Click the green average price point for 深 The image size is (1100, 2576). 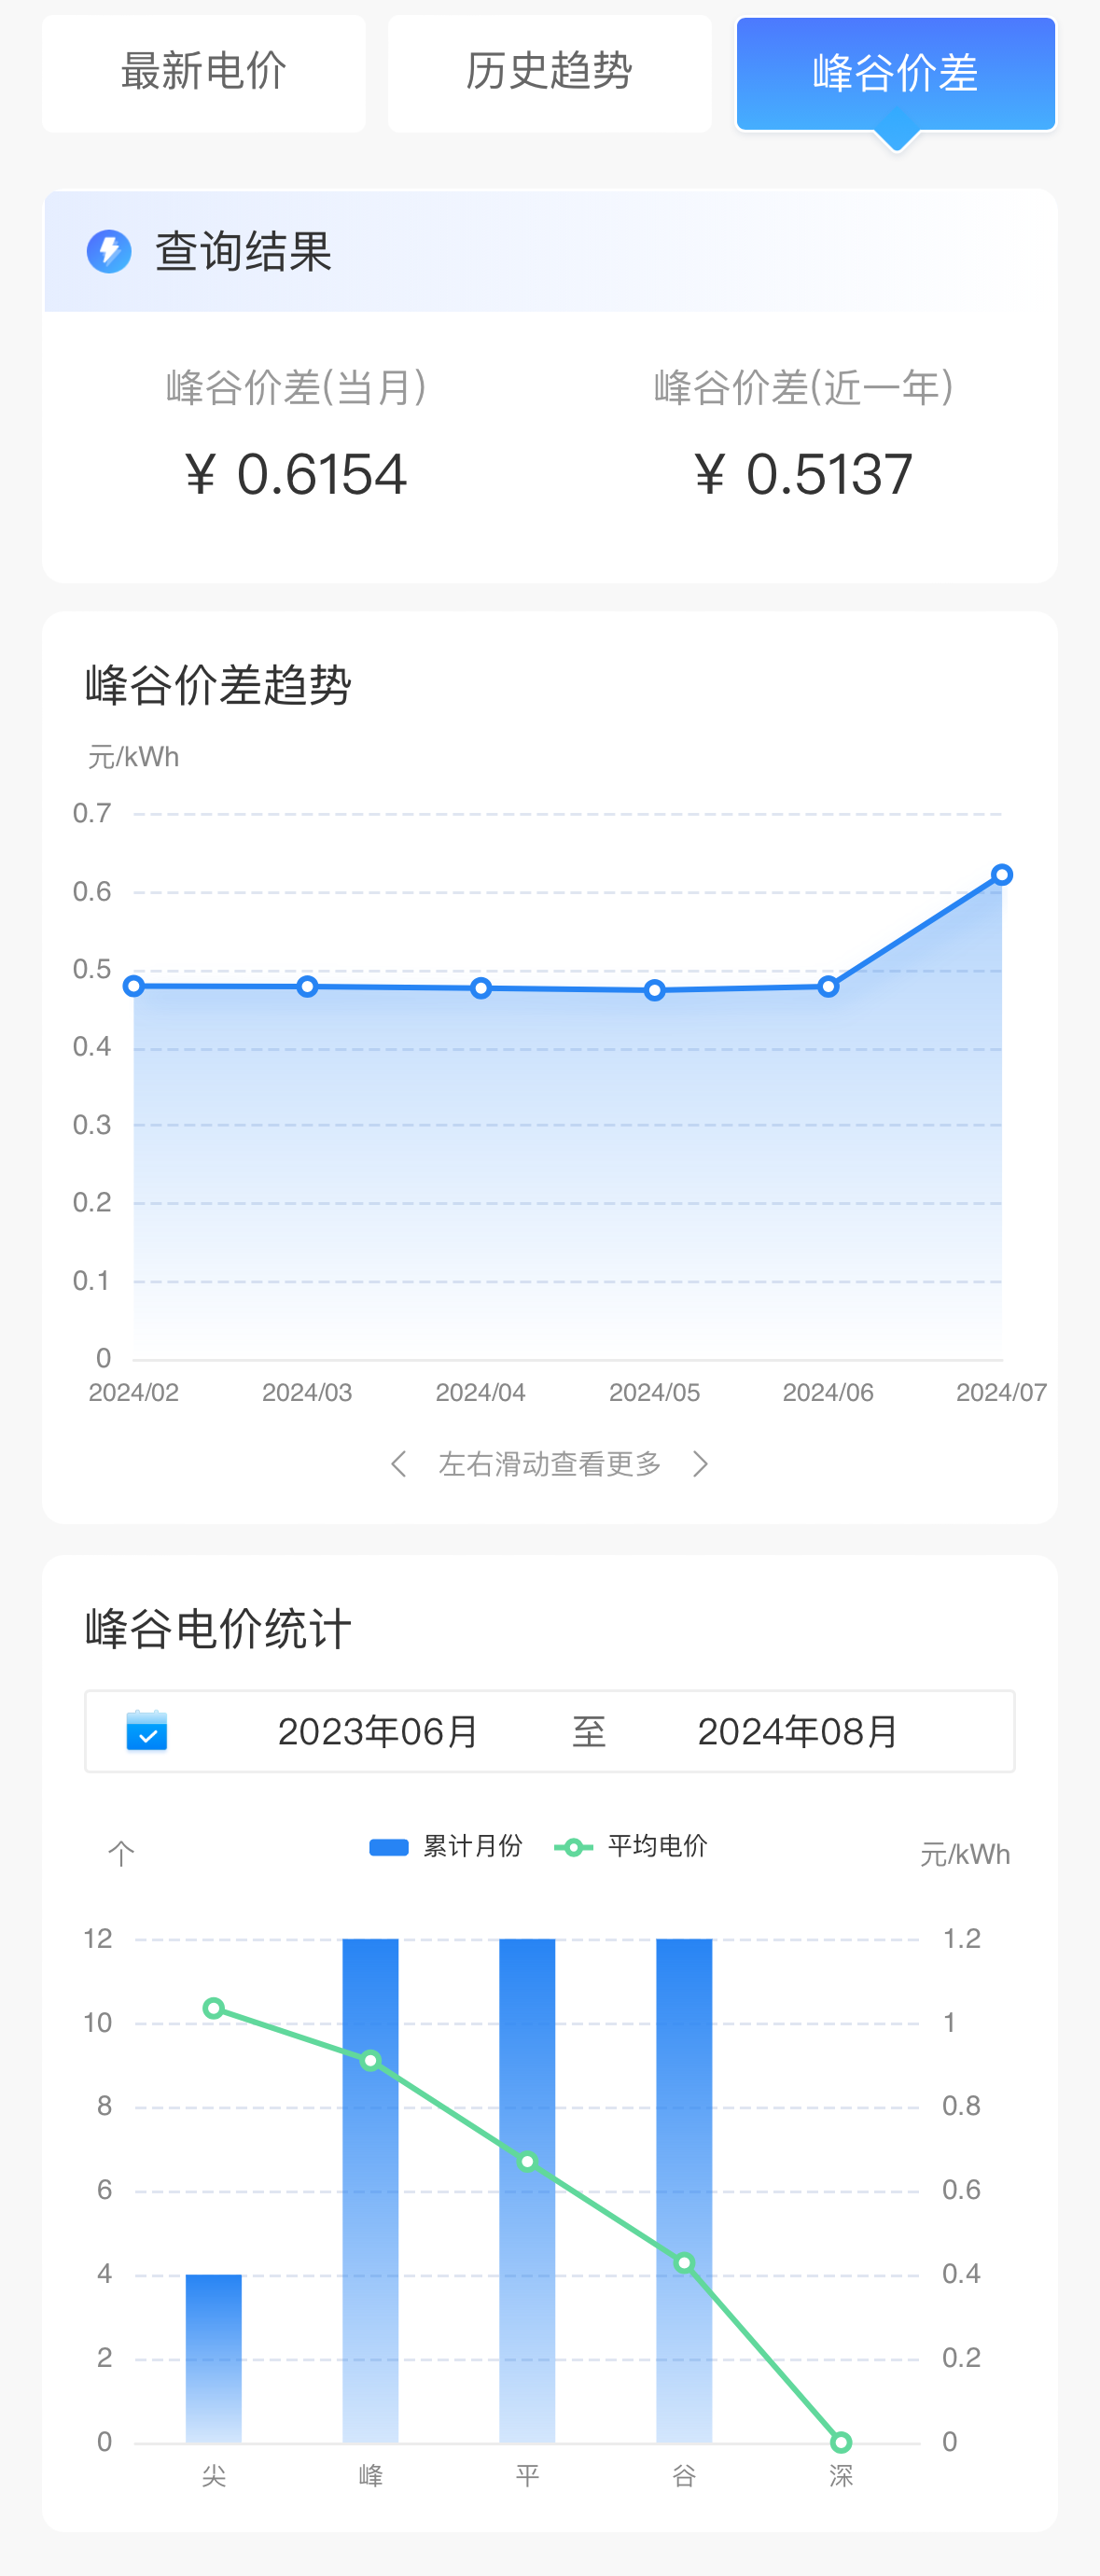point(841,2442)
